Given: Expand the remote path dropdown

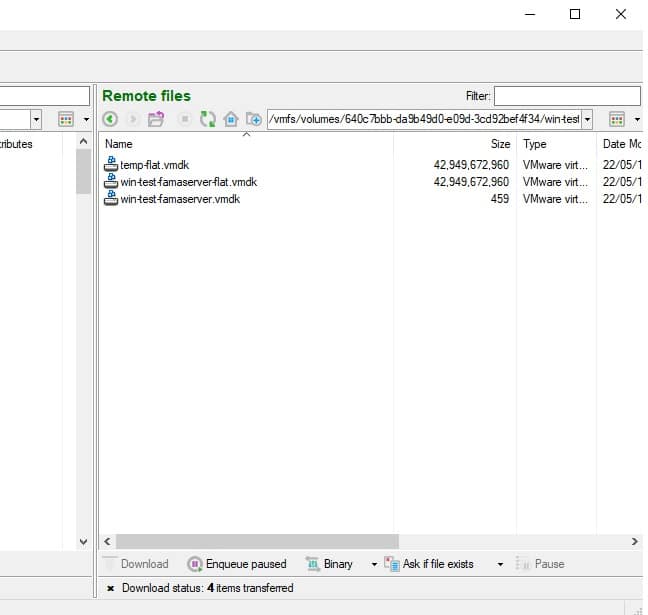Looking at the screenshot, I should point(587,119).
